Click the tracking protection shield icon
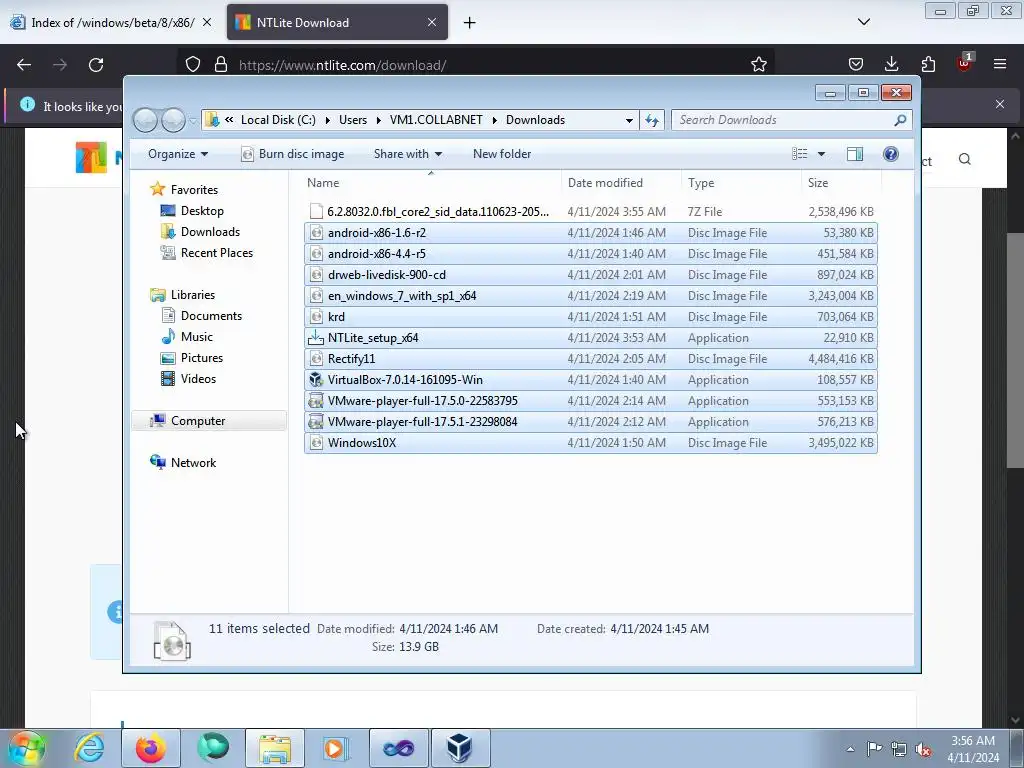Image resolution: width=1024 pixels, height=768 pixels. (193, 65)
